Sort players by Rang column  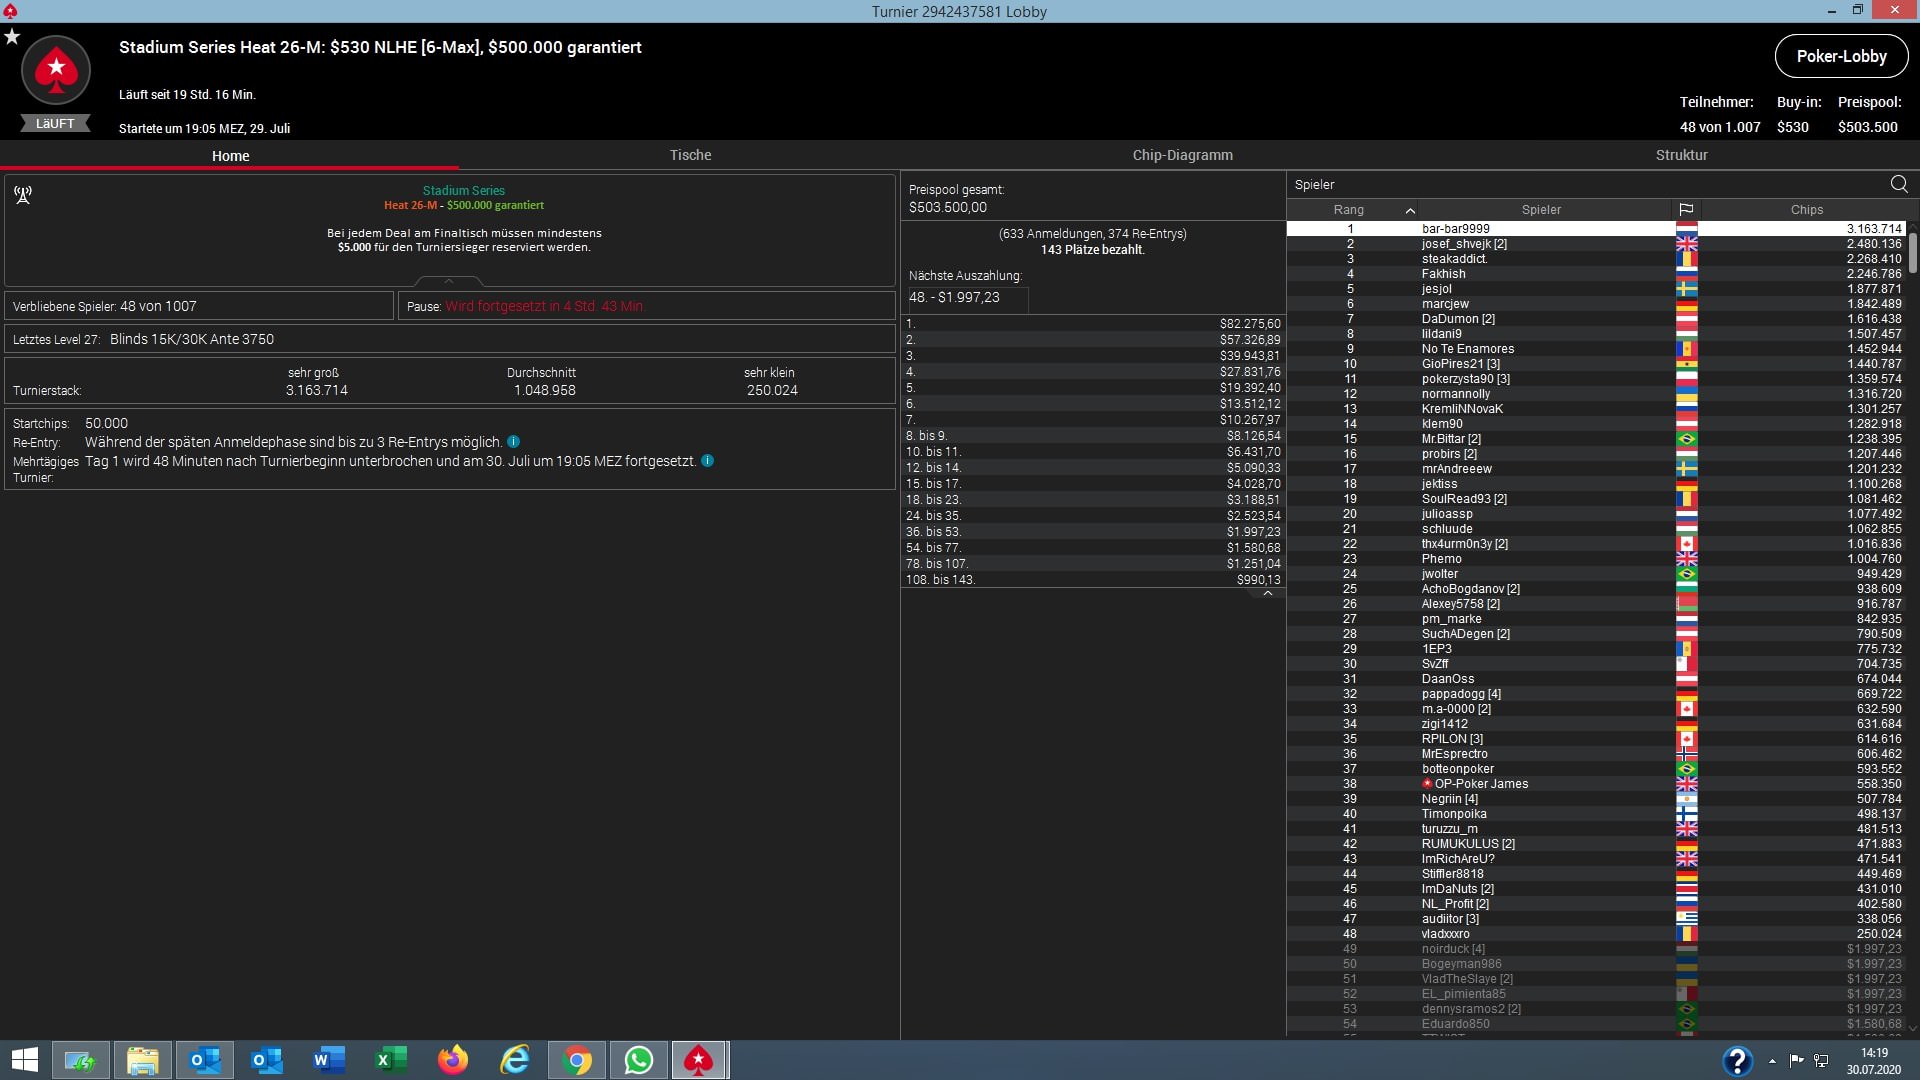[1348, 210]
